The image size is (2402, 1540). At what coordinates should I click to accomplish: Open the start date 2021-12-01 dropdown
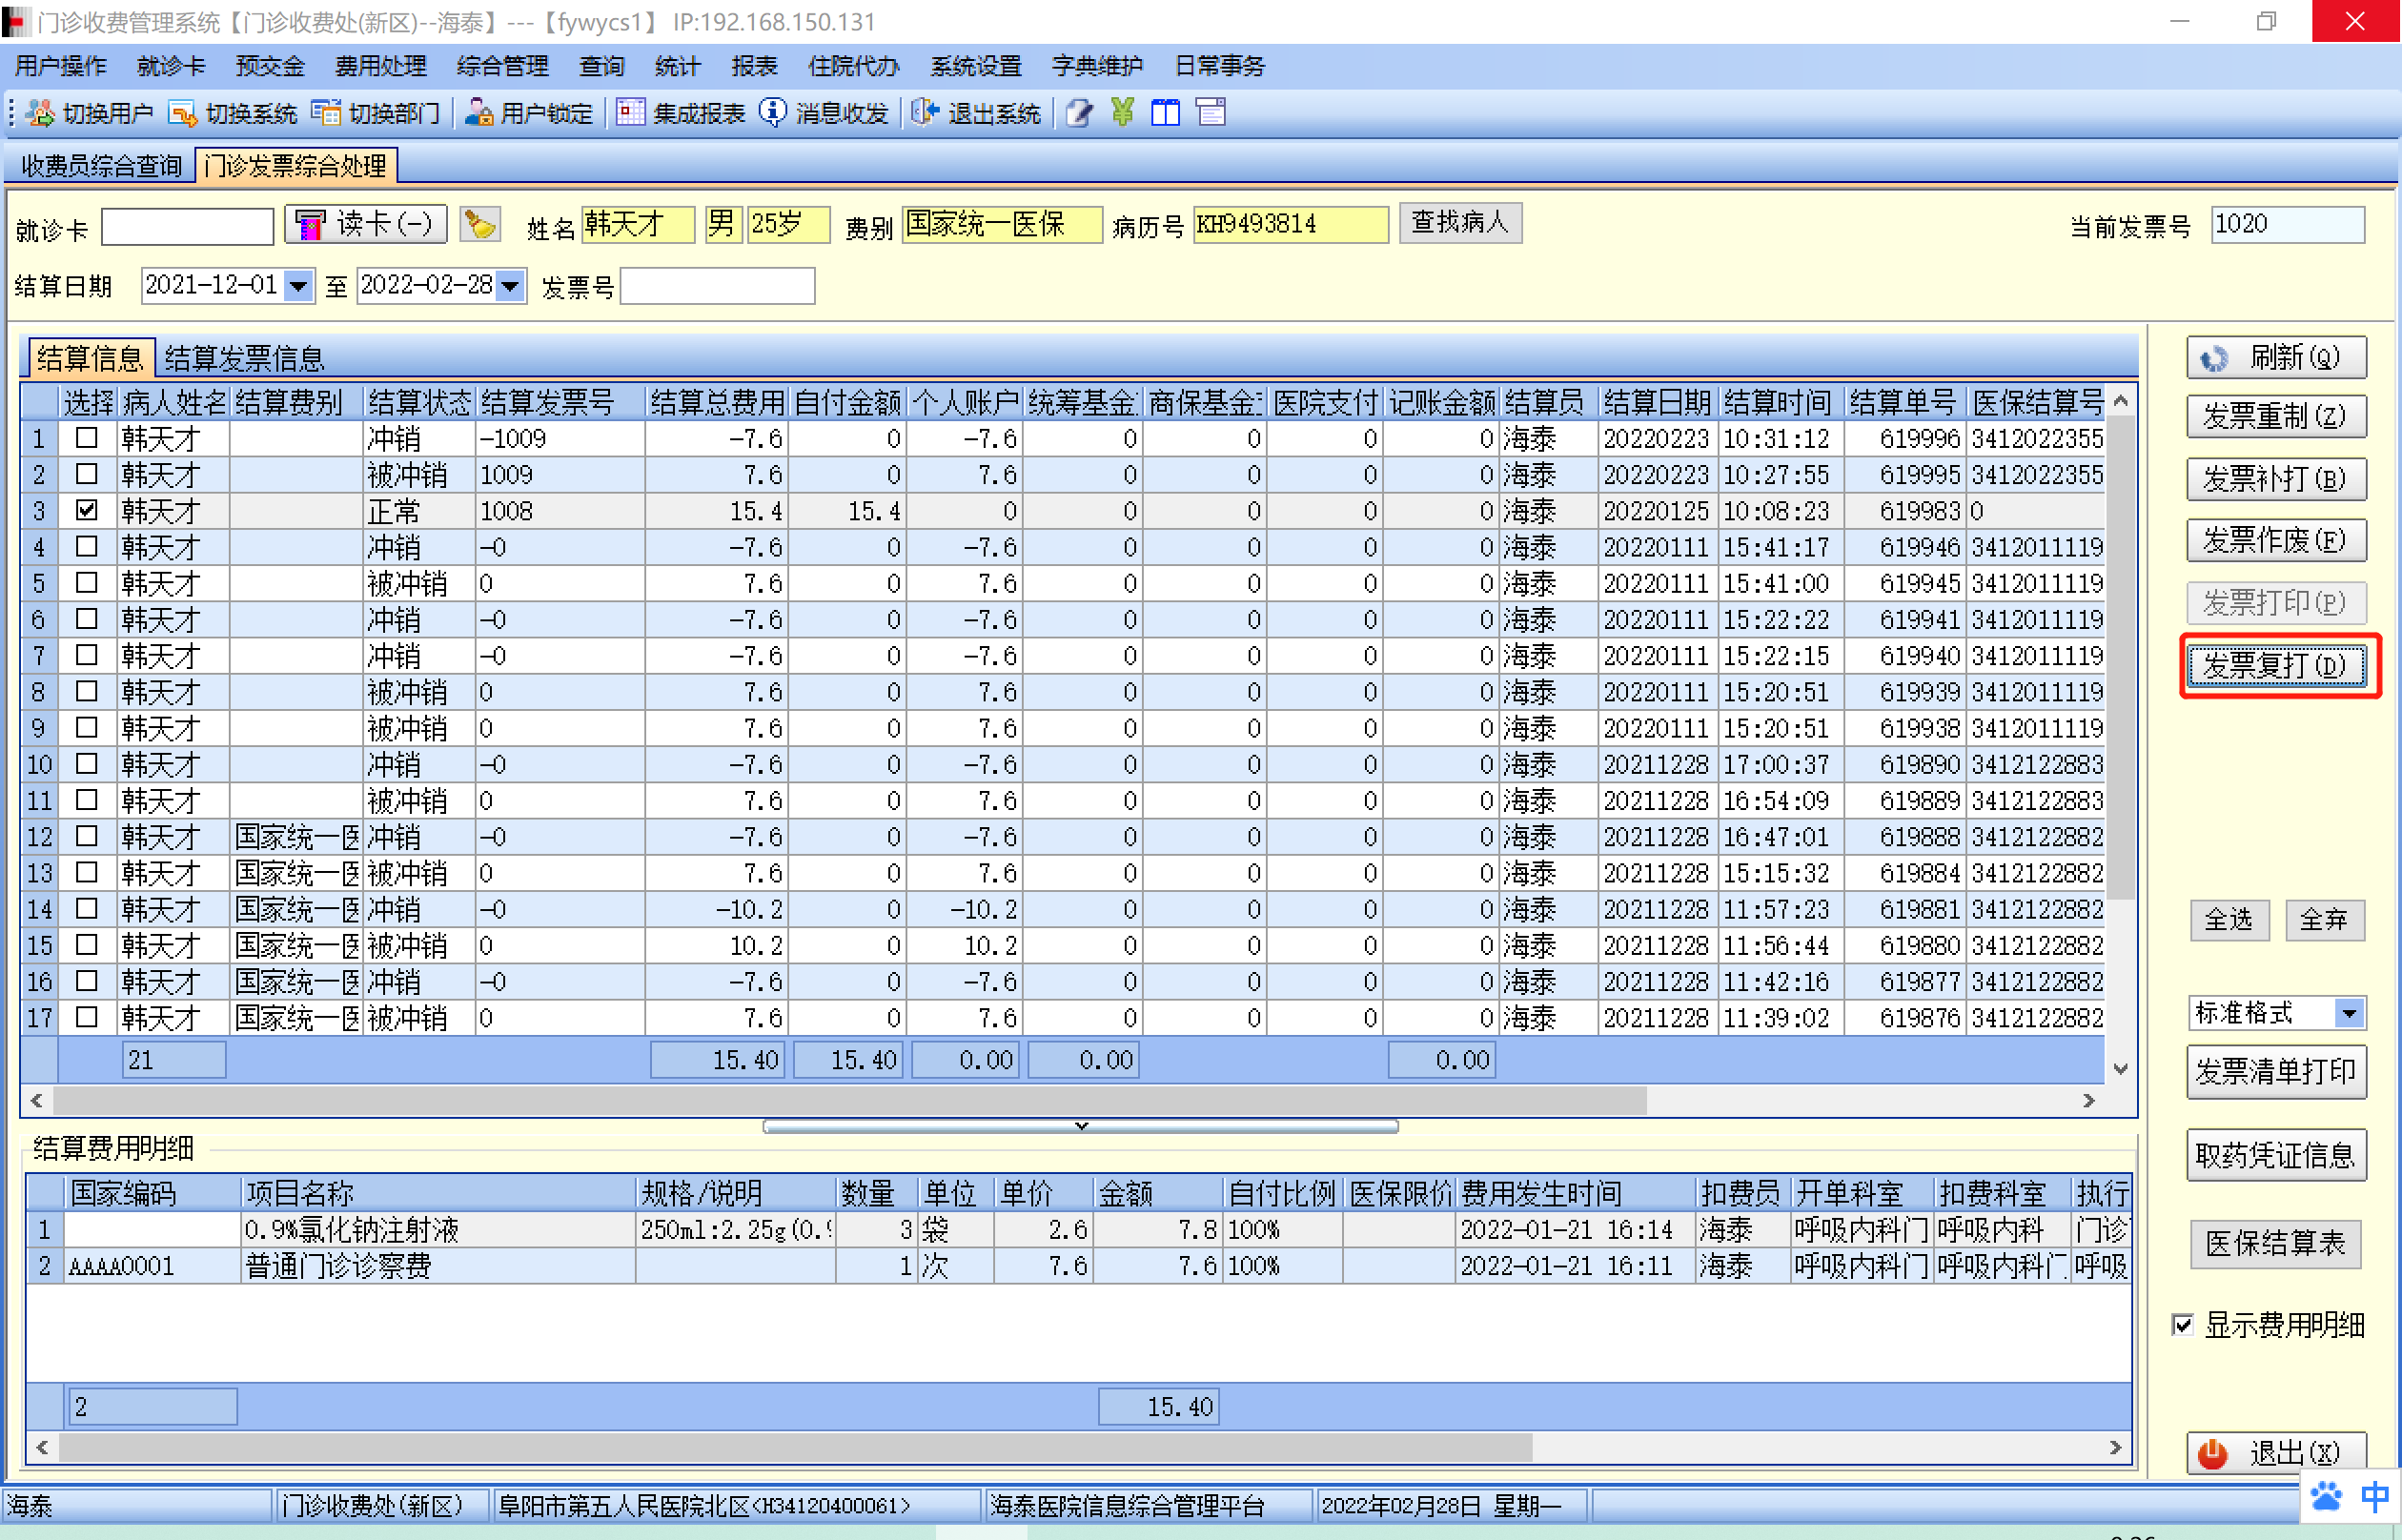pyautogui.click(x=298, y=286)
